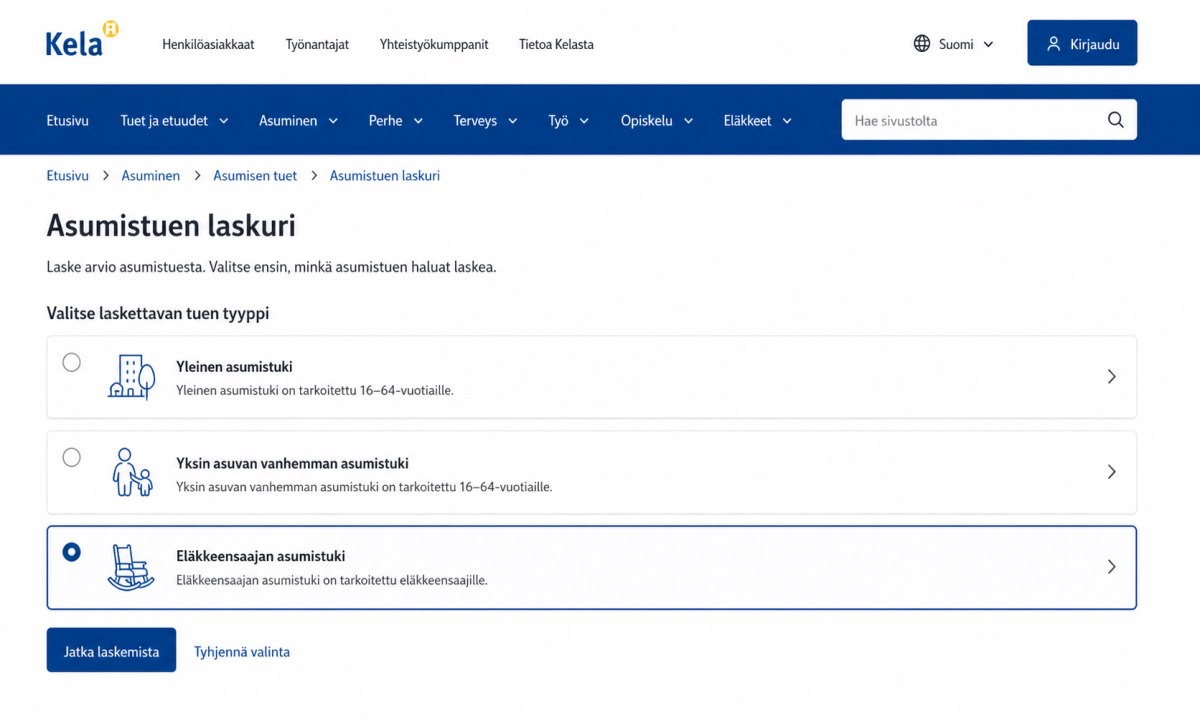Screen dimensions: 1200x720
Task: Click the building icon for Yleinen asumistuki
Action: click(132, 377)
